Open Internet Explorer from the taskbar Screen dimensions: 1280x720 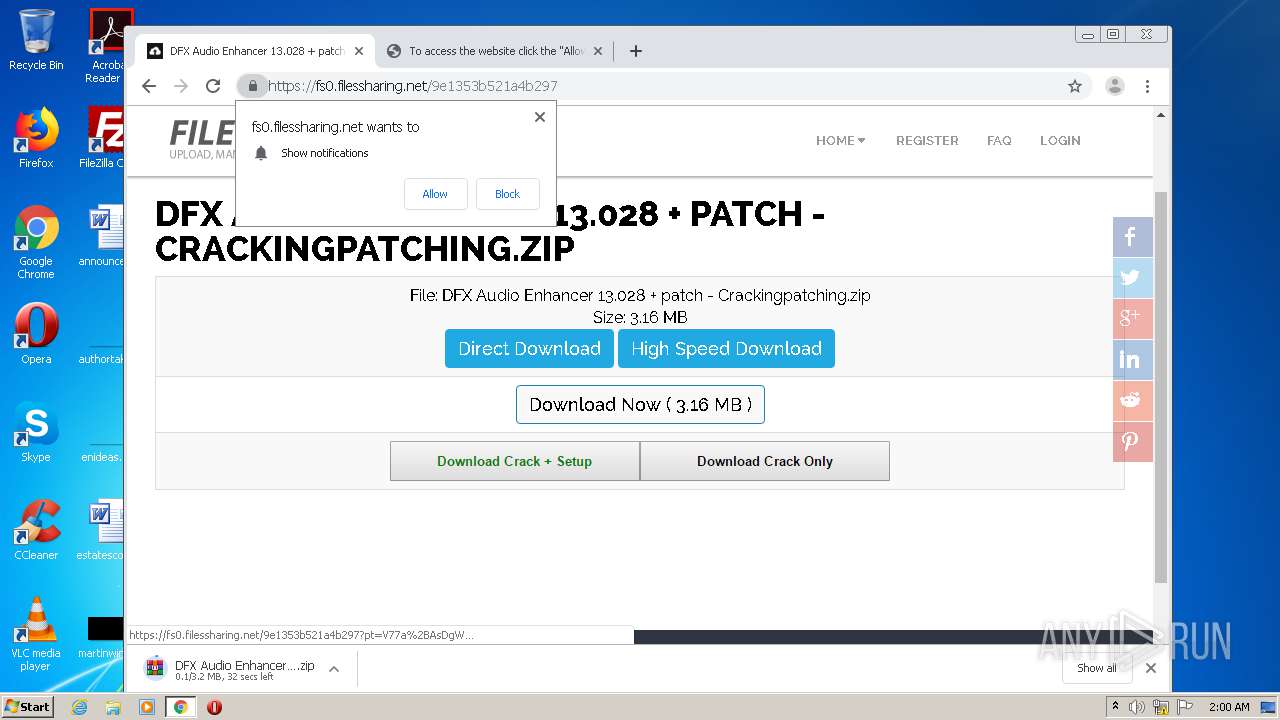pyautogui.click(x=80, y=707)
